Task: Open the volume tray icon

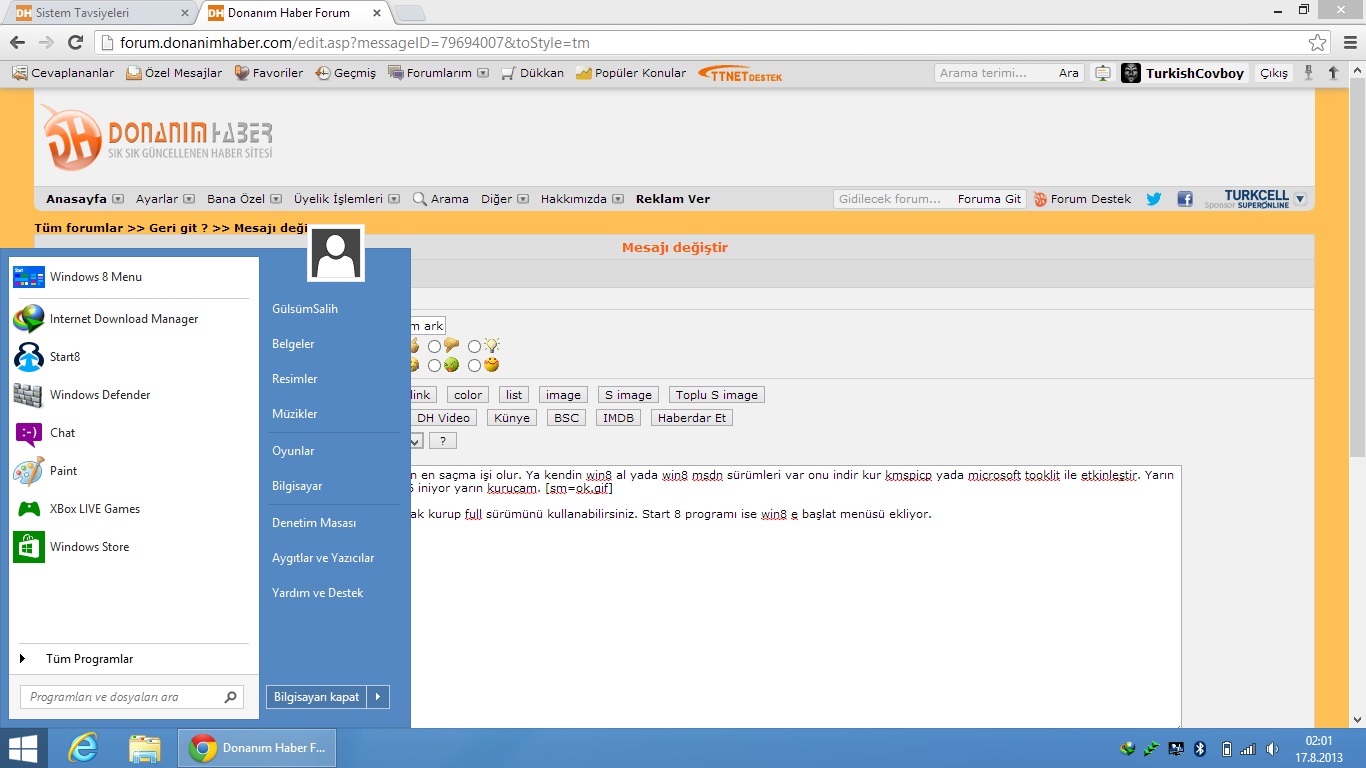Action: [1271, 748]
